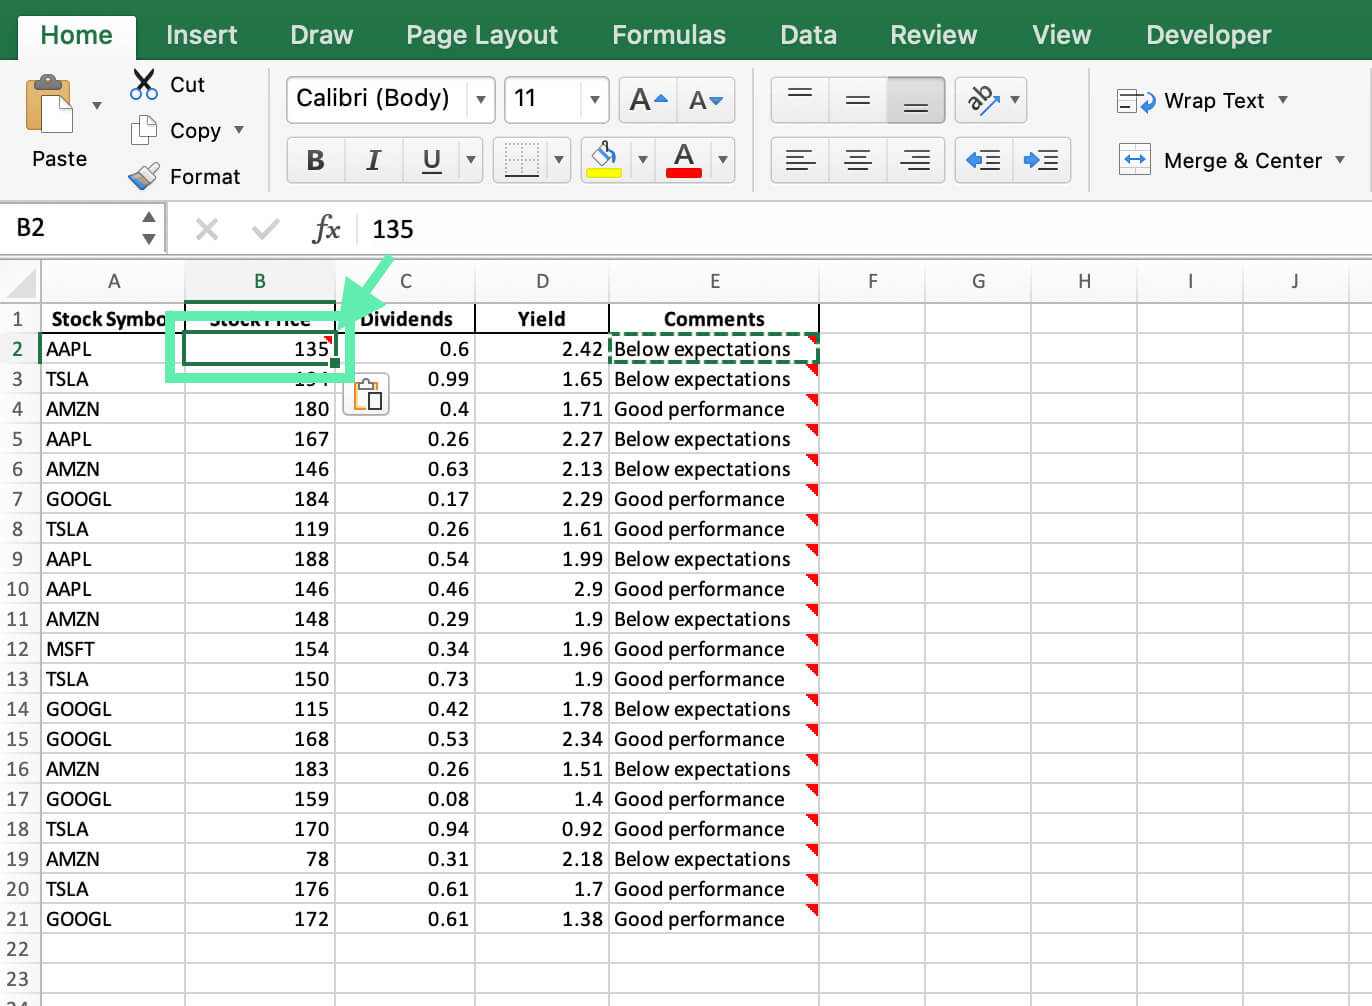Switch to the Developer tab

click(x=1208, y=35)
